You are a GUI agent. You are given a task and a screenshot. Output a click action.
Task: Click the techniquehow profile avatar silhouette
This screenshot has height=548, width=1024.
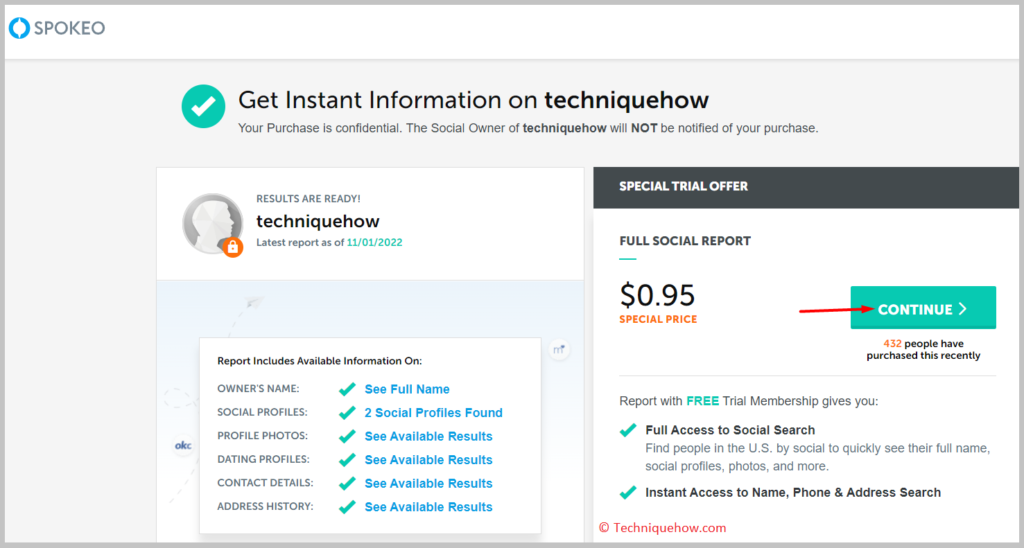212,223
